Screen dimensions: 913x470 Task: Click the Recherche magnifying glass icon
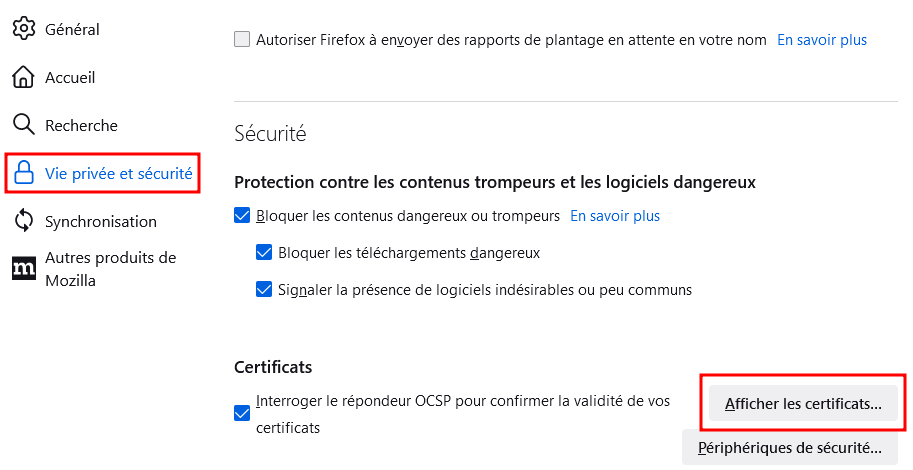(23, 125)
